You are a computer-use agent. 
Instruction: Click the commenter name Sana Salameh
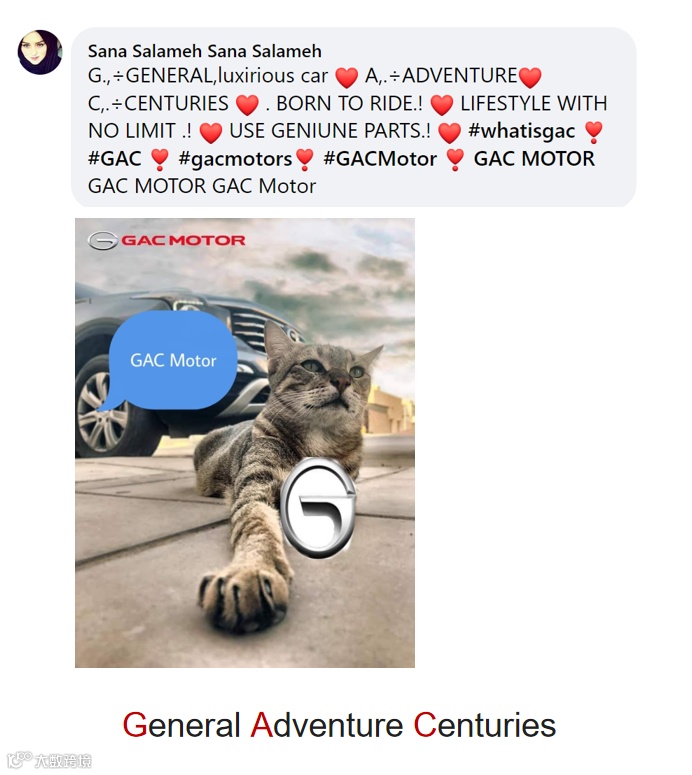point(205,51)
